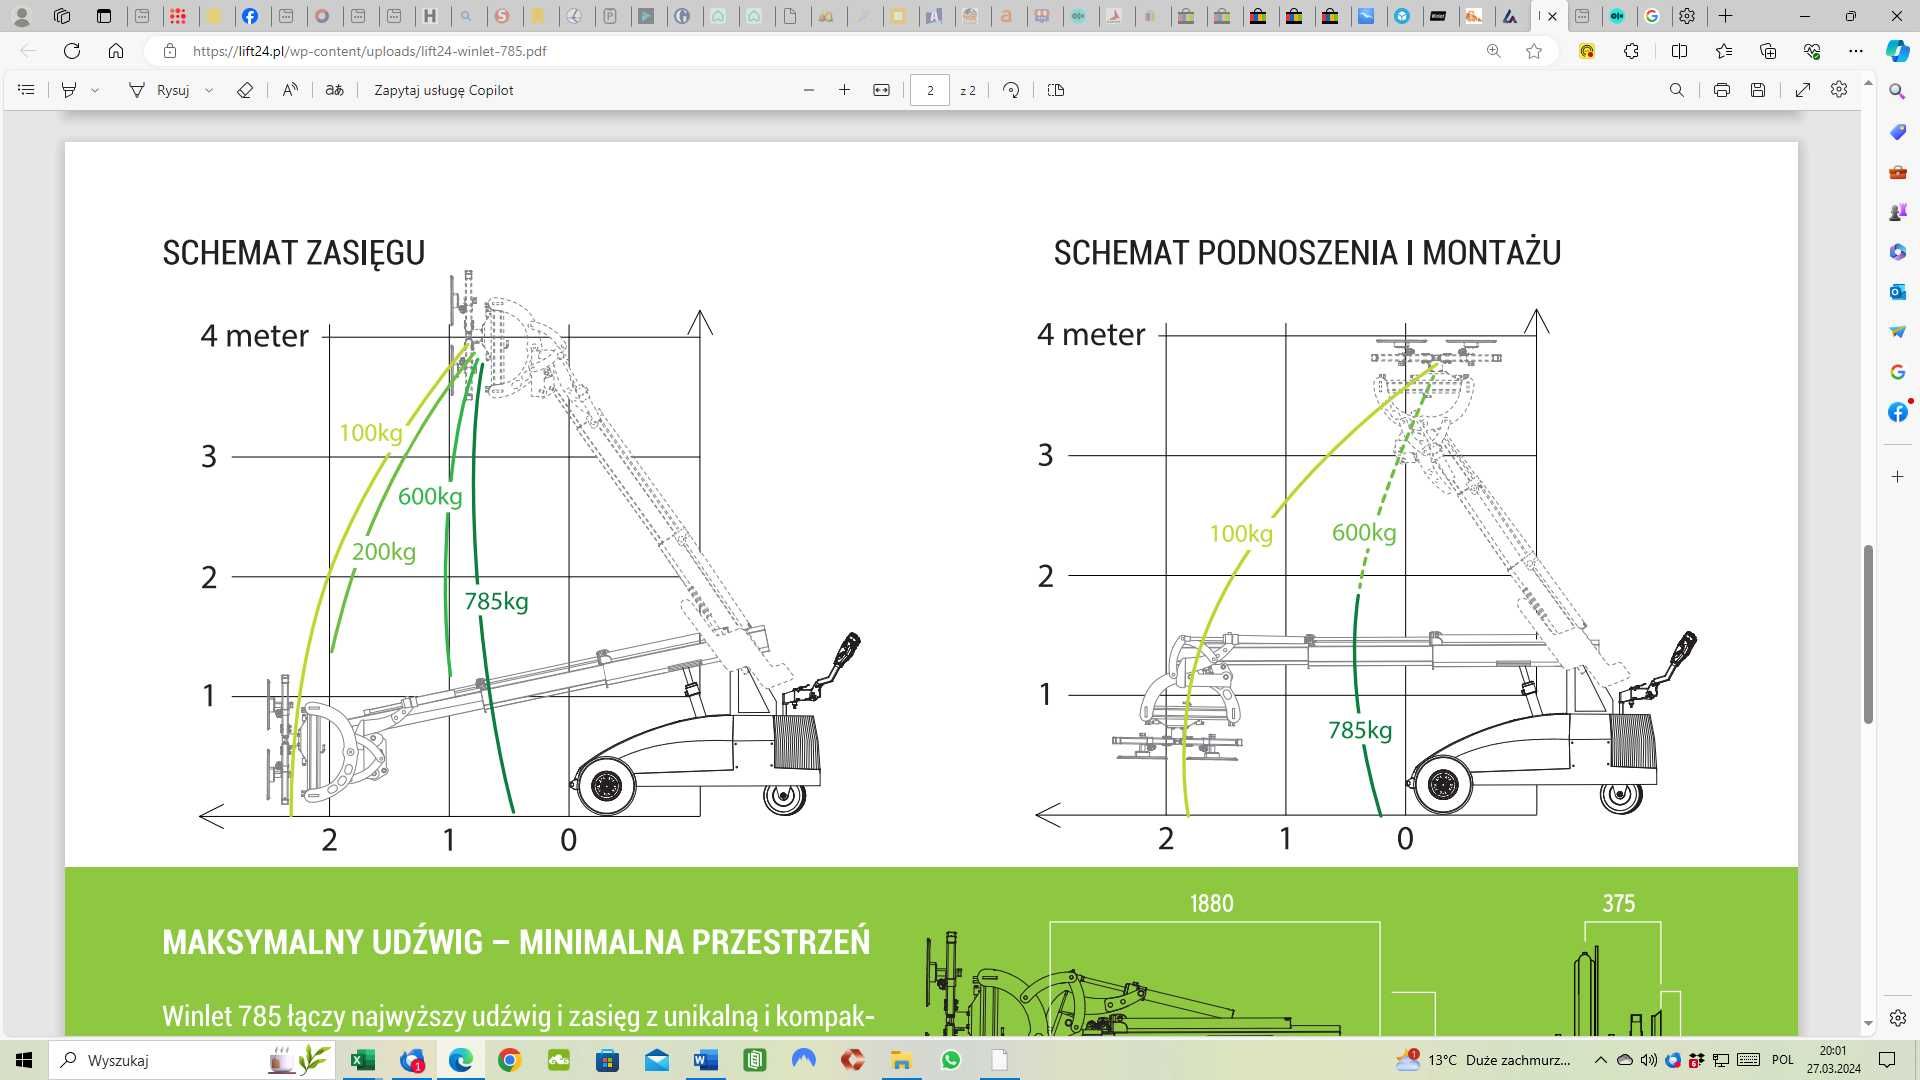Close the active PDF tab
Image resolution: width=1920 pixels, height=1080 pixels.
click(x=1553, y=16)
